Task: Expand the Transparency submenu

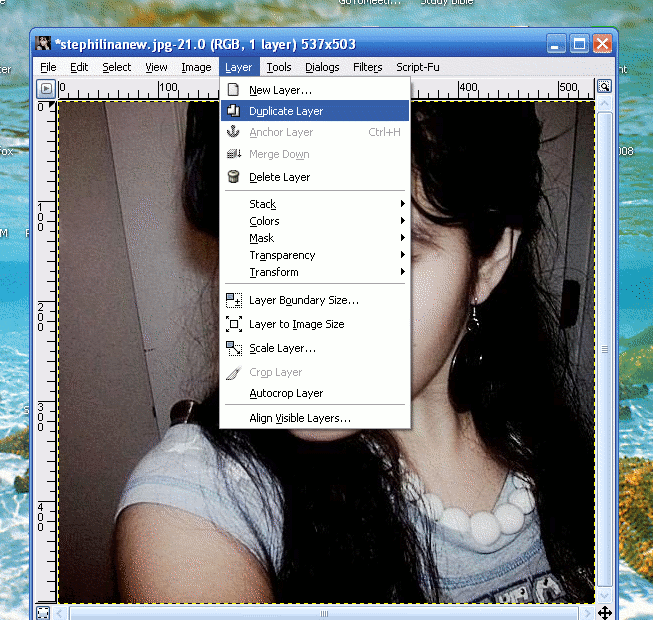Action: [x=315, y=255]
